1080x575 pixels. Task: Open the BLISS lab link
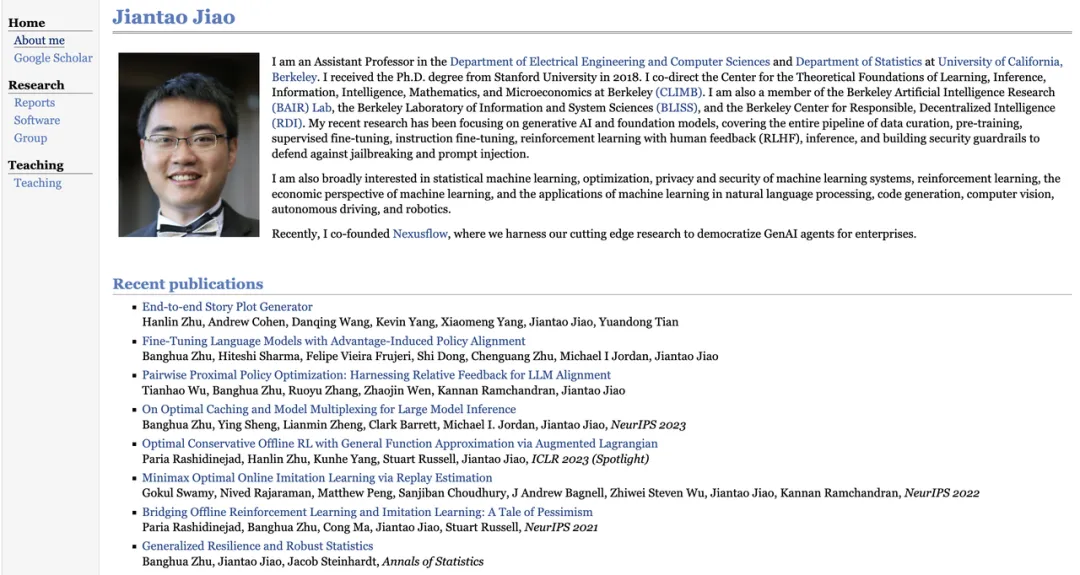(678, 108)
